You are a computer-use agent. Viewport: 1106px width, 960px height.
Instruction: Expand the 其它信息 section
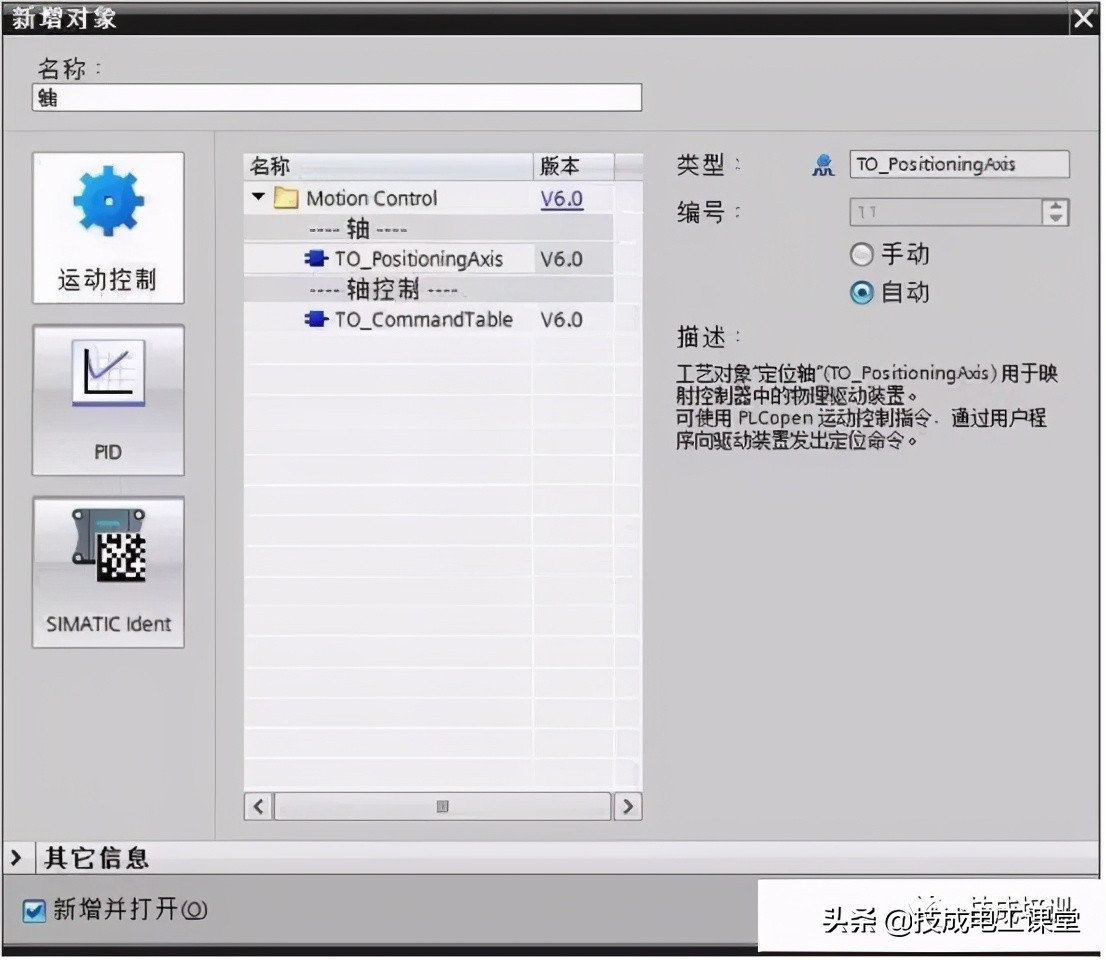pos(18,857)
